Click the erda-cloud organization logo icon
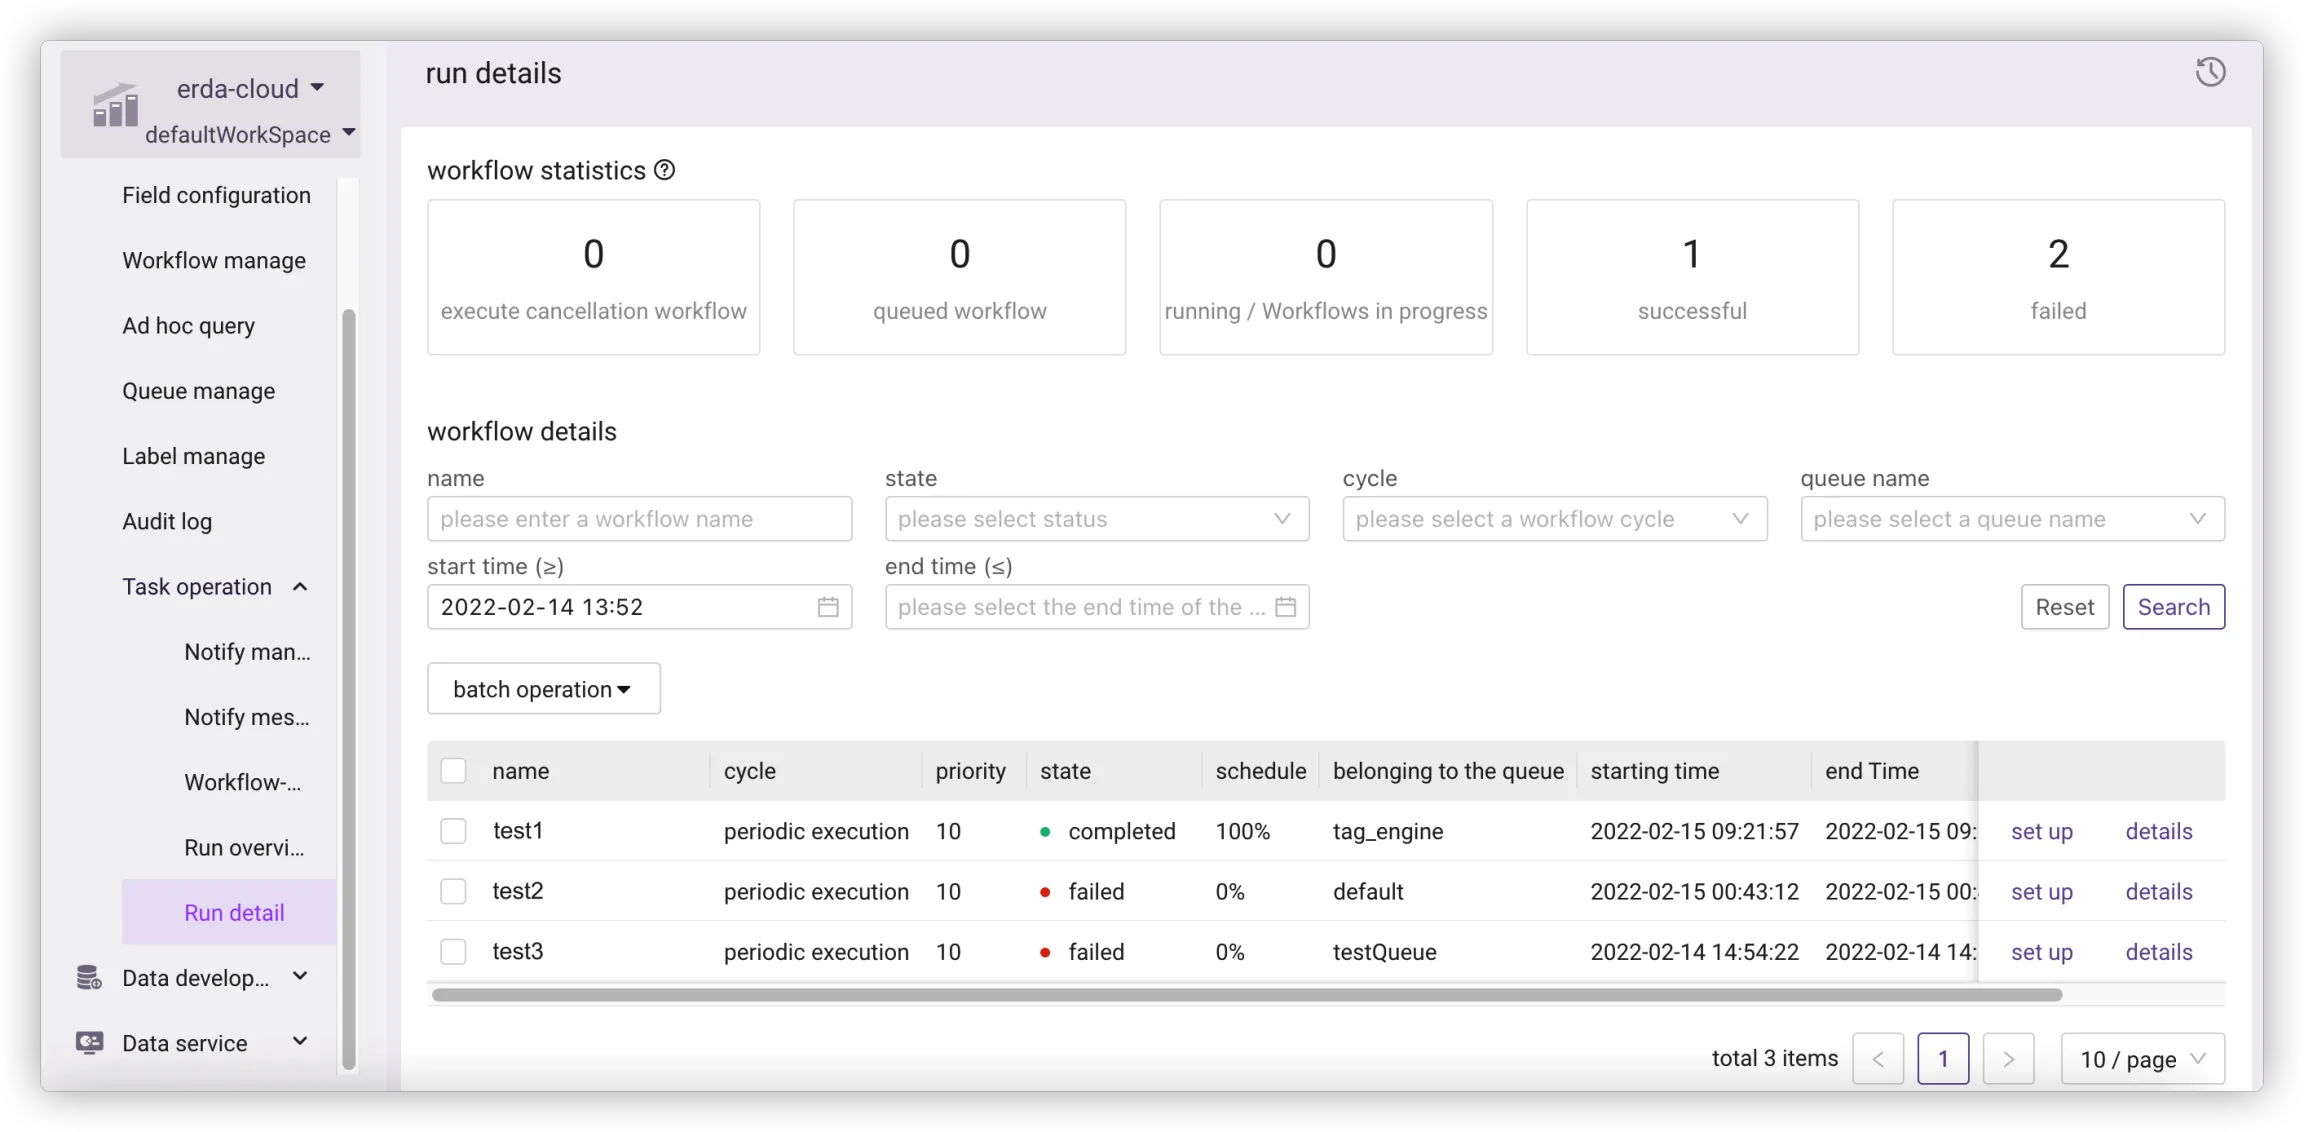The height and width of the screenshot is (1132, 2304). 115,106
